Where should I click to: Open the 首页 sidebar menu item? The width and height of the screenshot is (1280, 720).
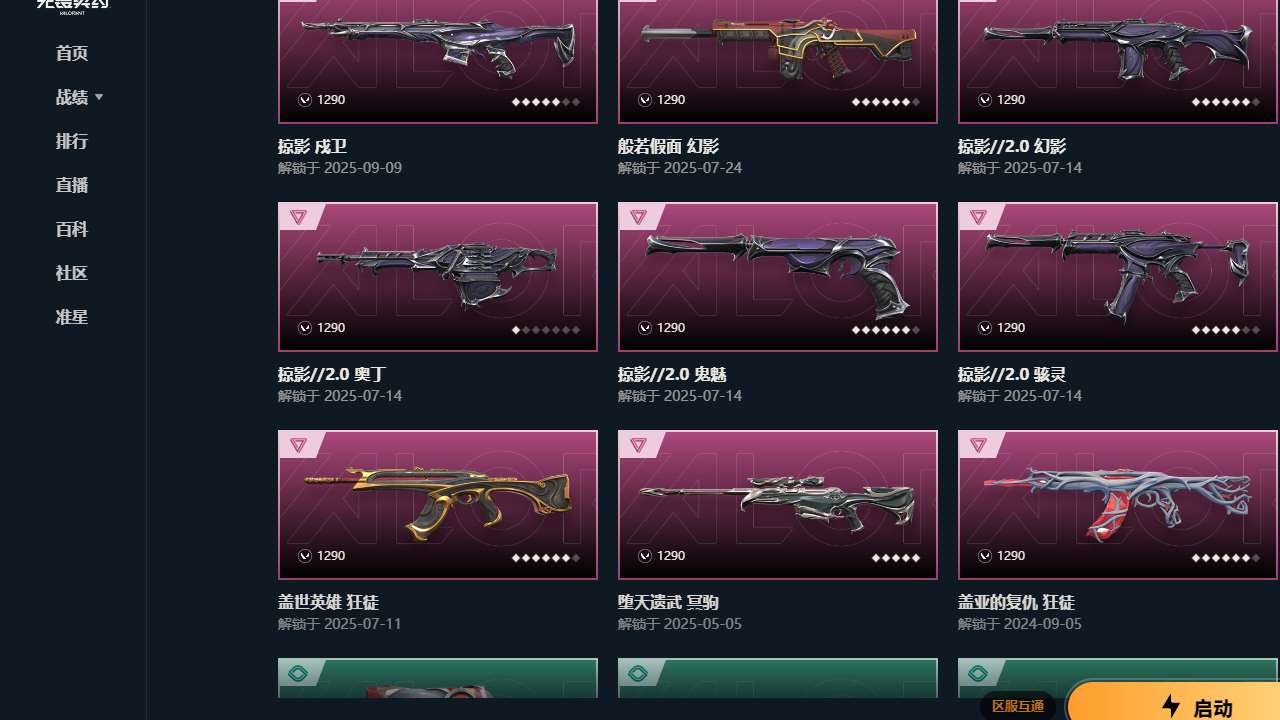(x=72, y=53)
